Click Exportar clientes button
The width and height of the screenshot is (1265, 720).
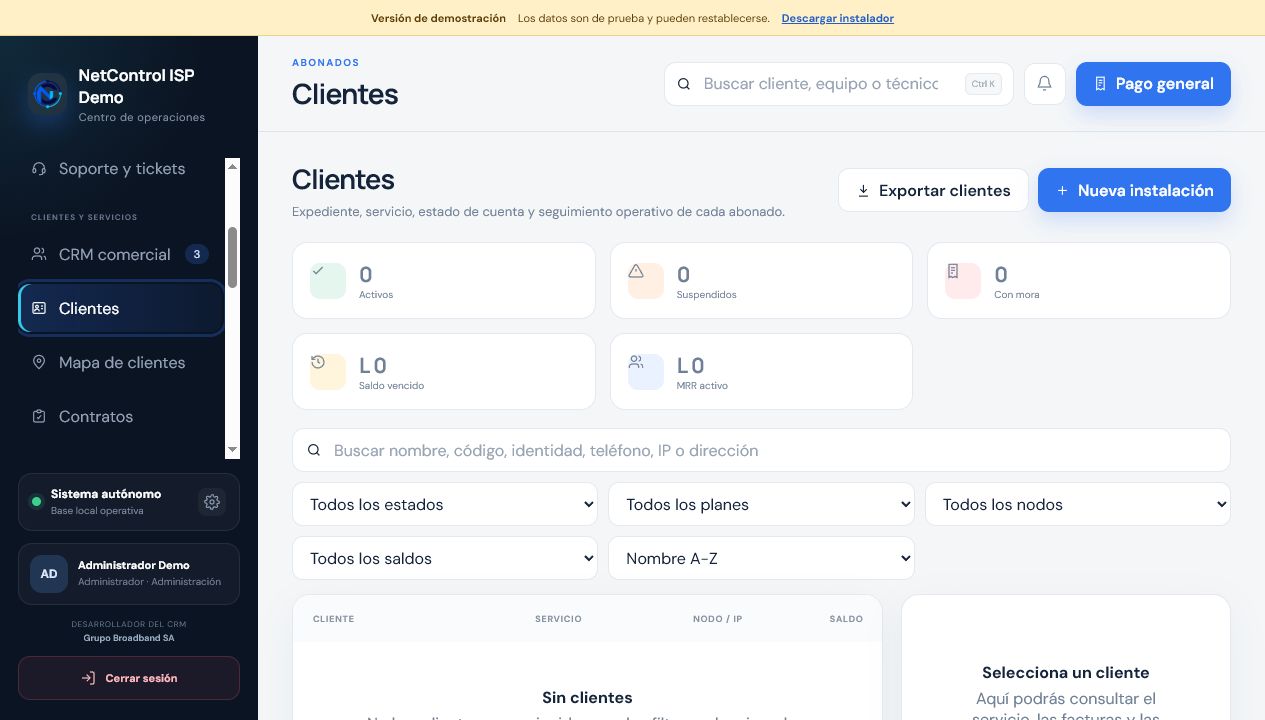pyautogui.click(x=933, y=190)
